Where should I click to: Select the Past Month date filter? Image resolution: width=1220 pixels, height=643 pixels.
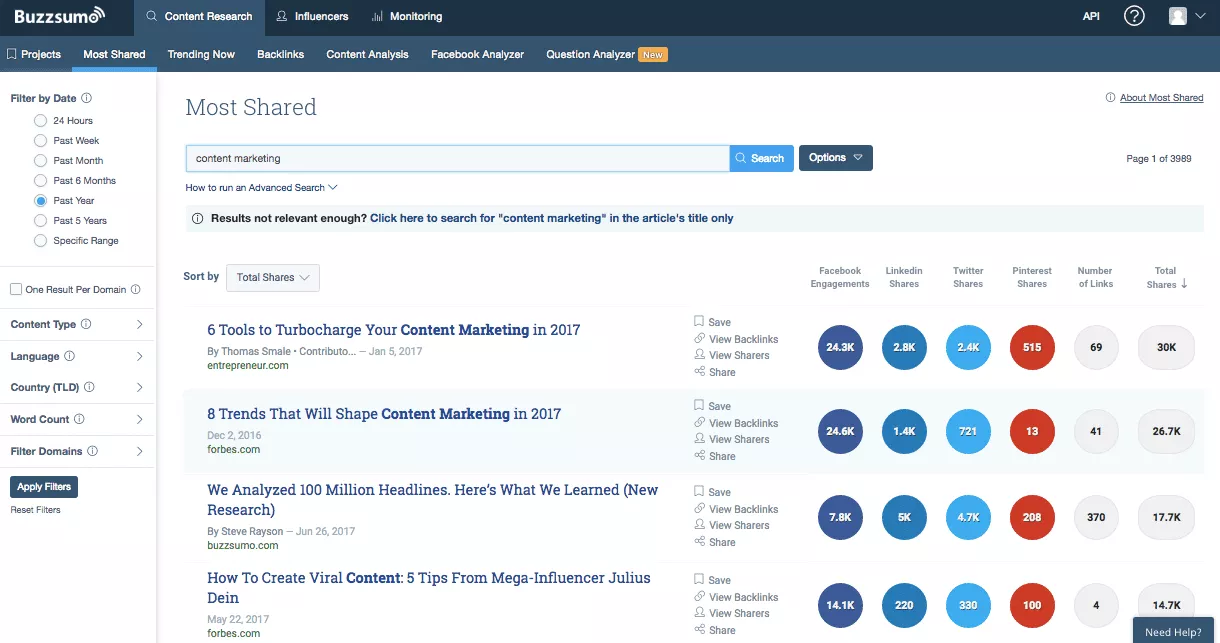pyautogui.click(x=41, y=161)
